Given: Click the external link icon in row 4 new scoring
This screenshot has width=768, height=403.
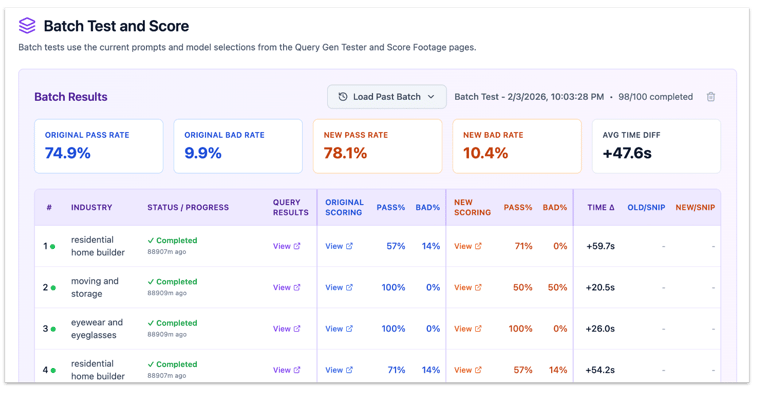Looking at the screenshot, I should 478,370.
